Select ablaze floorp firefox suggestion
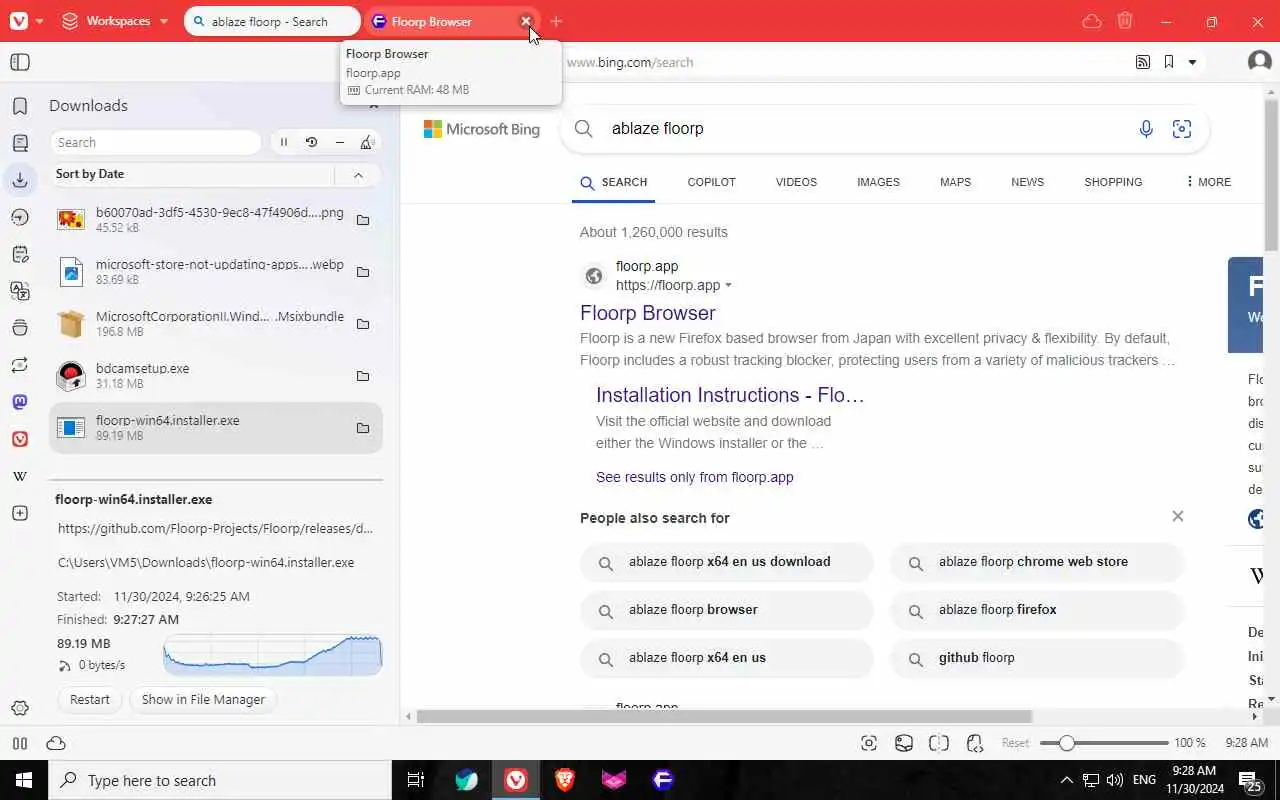This screenshot has height=800, width=1280. coord(1036,610)
